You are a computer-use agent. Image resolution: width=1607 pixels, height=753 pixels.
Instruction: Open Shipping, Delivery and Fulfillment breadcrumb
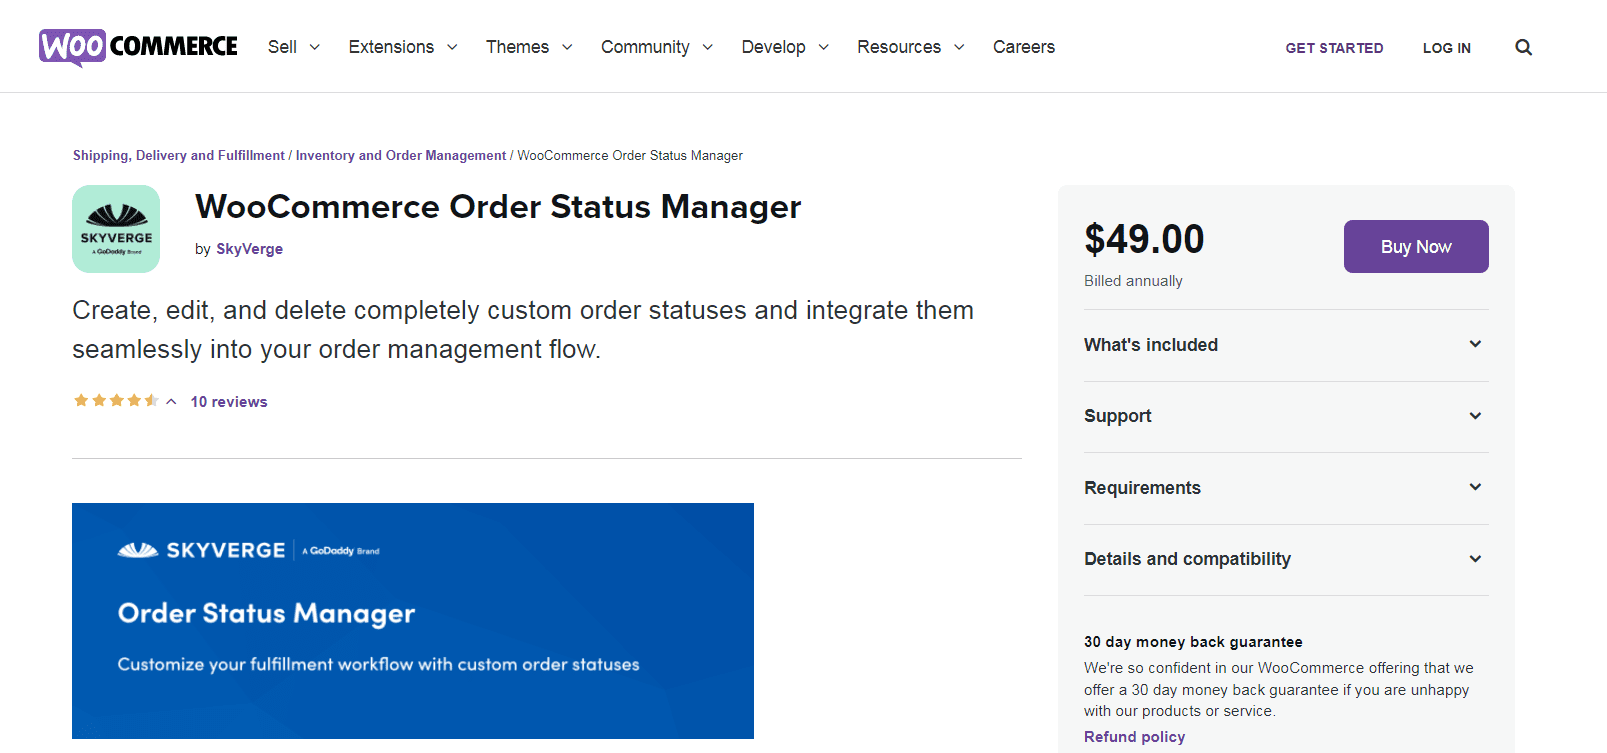tap(179, 155)
